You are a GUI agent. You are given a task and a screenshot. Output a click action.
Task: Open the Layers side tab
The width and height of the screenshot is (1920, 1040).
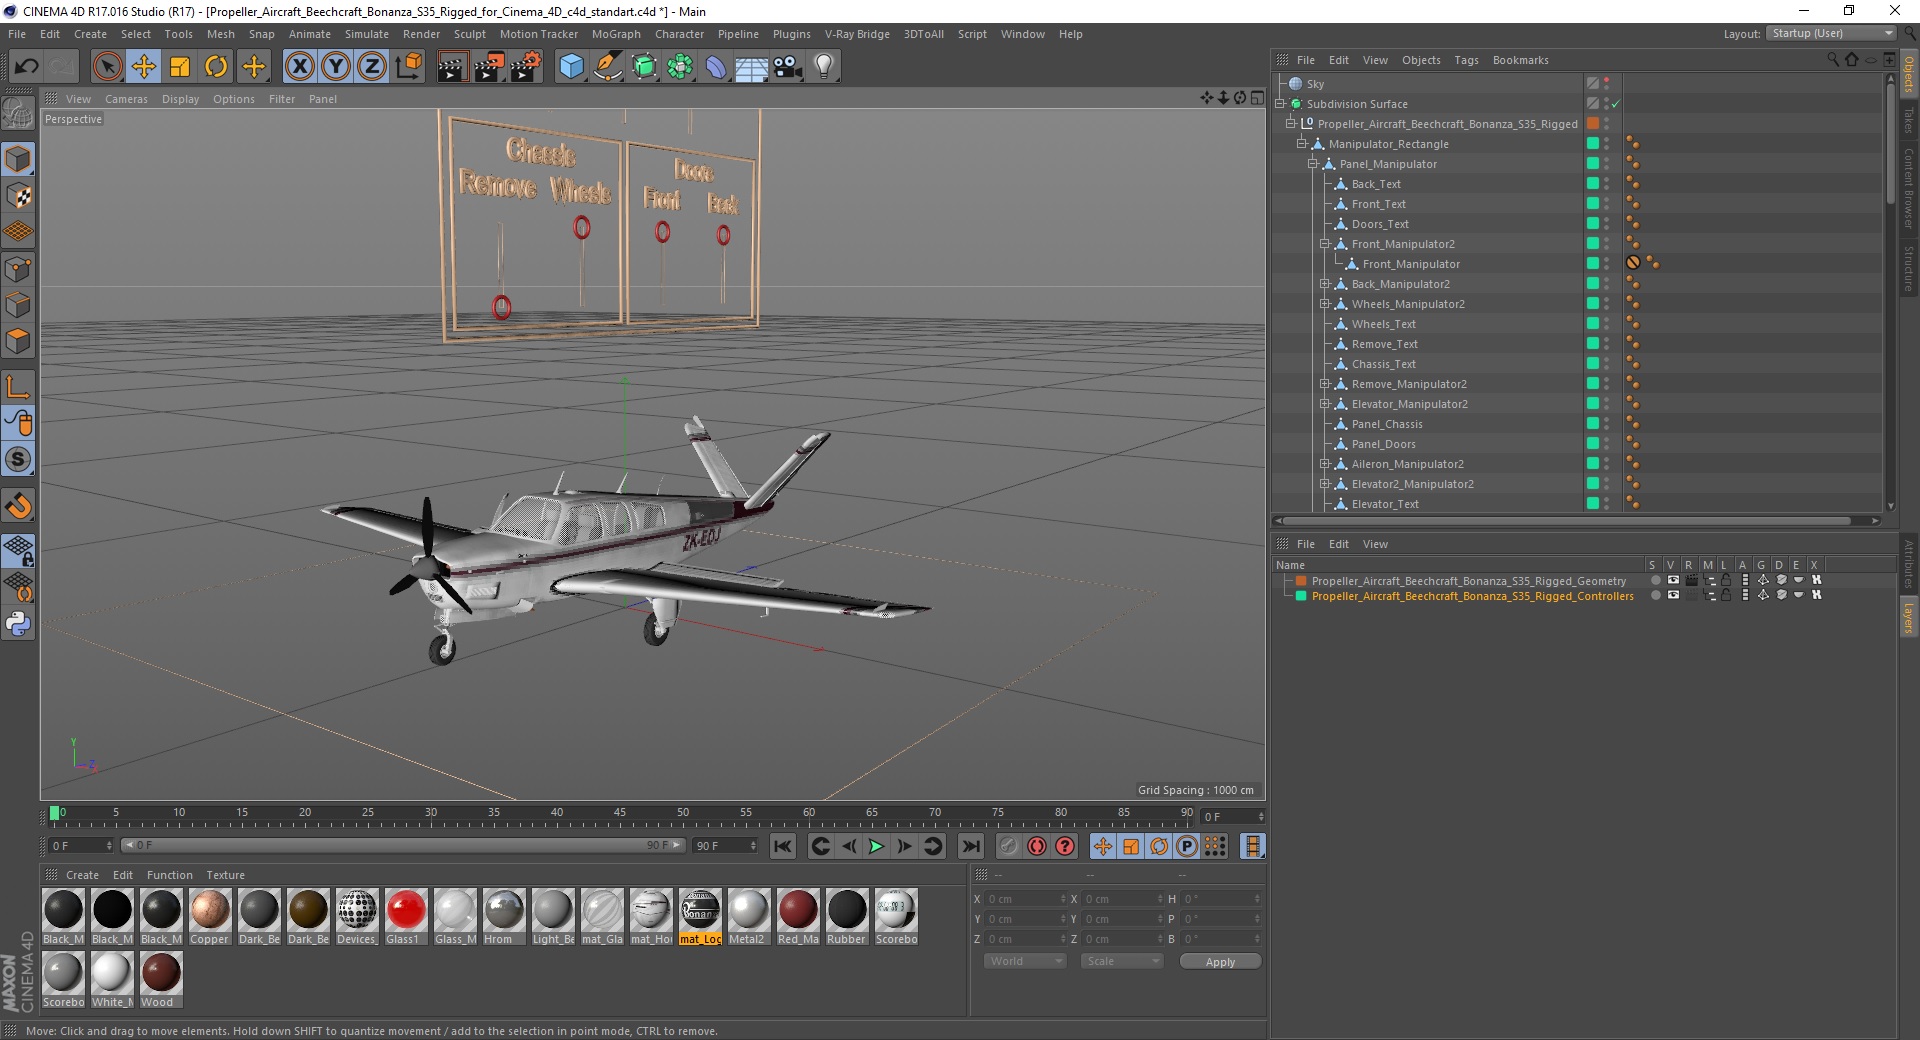pos(1908,618)
